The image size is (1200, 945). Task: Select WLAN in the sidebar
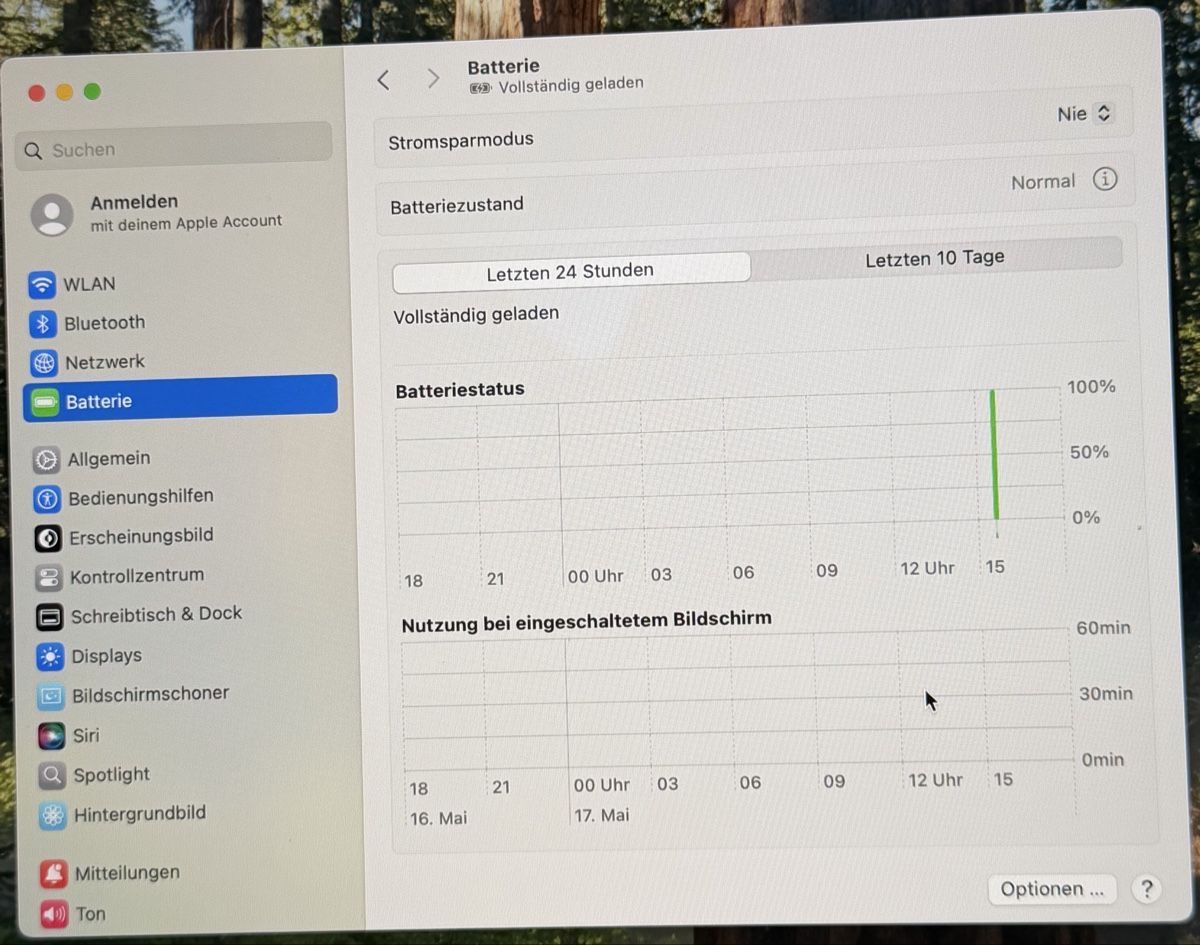(x=89, y=284)
